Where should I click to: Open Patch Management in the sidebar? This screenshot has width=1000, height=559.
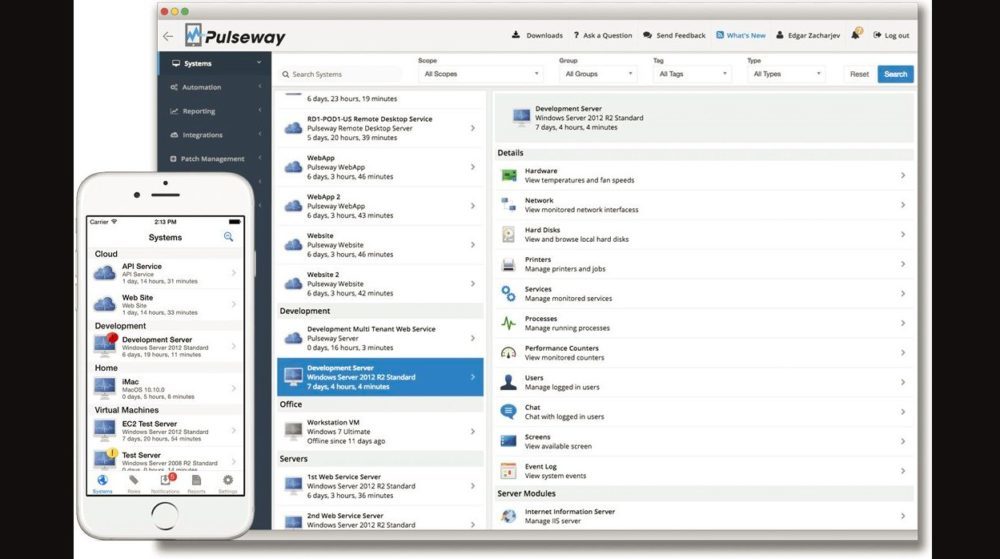tap(214, 159)
